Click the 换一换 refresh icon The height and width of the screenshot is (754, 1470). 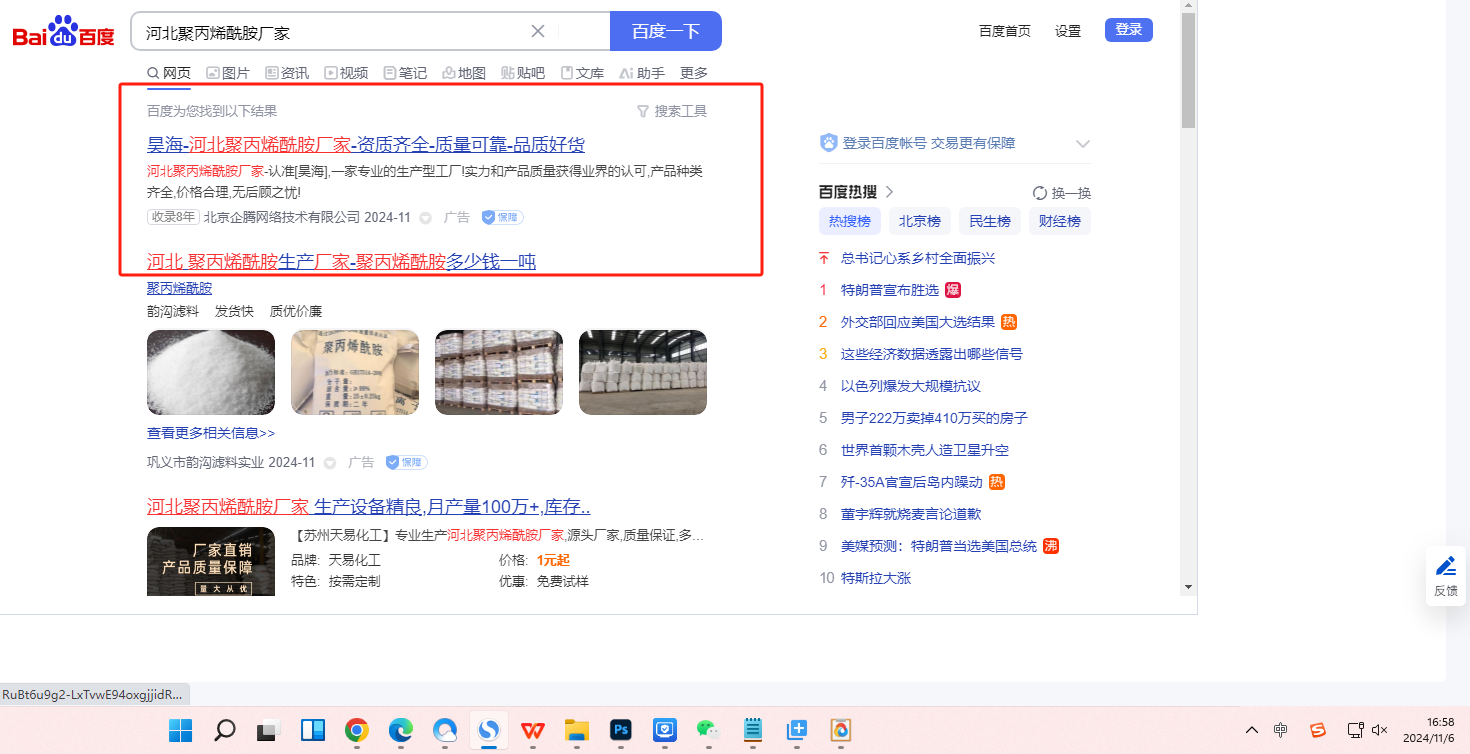click(1040, 193)
